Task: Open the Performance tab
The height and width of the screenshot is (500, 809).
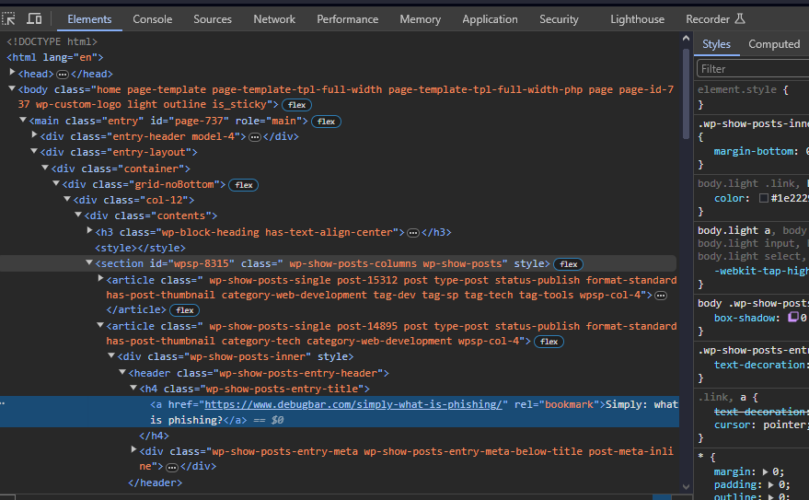Action: (347, 19)
